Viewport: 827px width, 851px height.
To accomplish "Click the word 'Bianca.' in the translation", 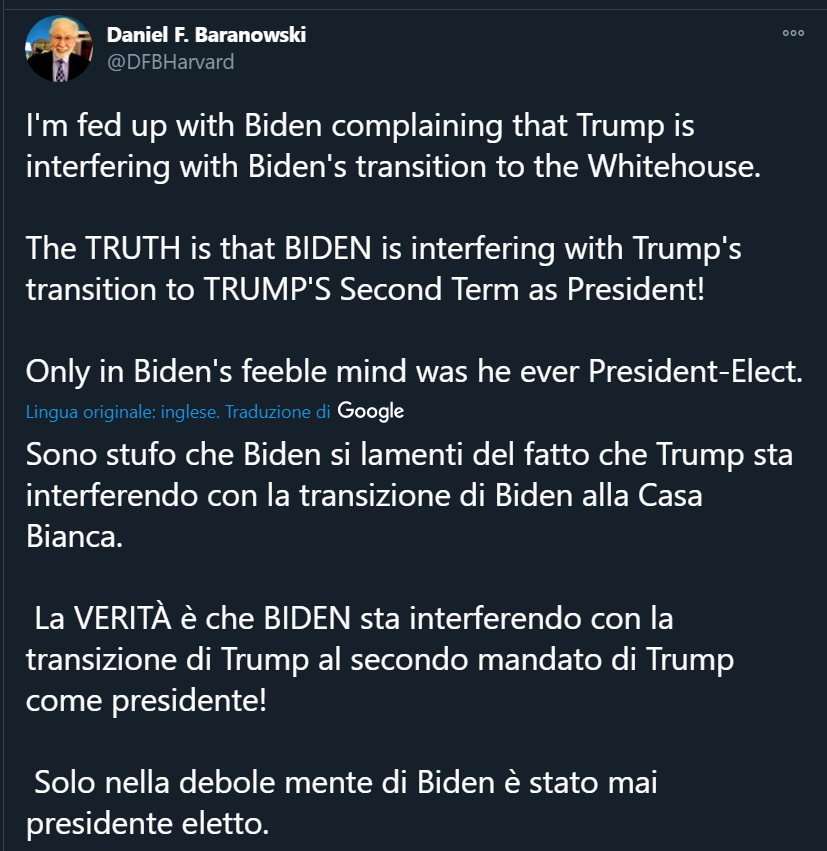I will pos(74,535).
